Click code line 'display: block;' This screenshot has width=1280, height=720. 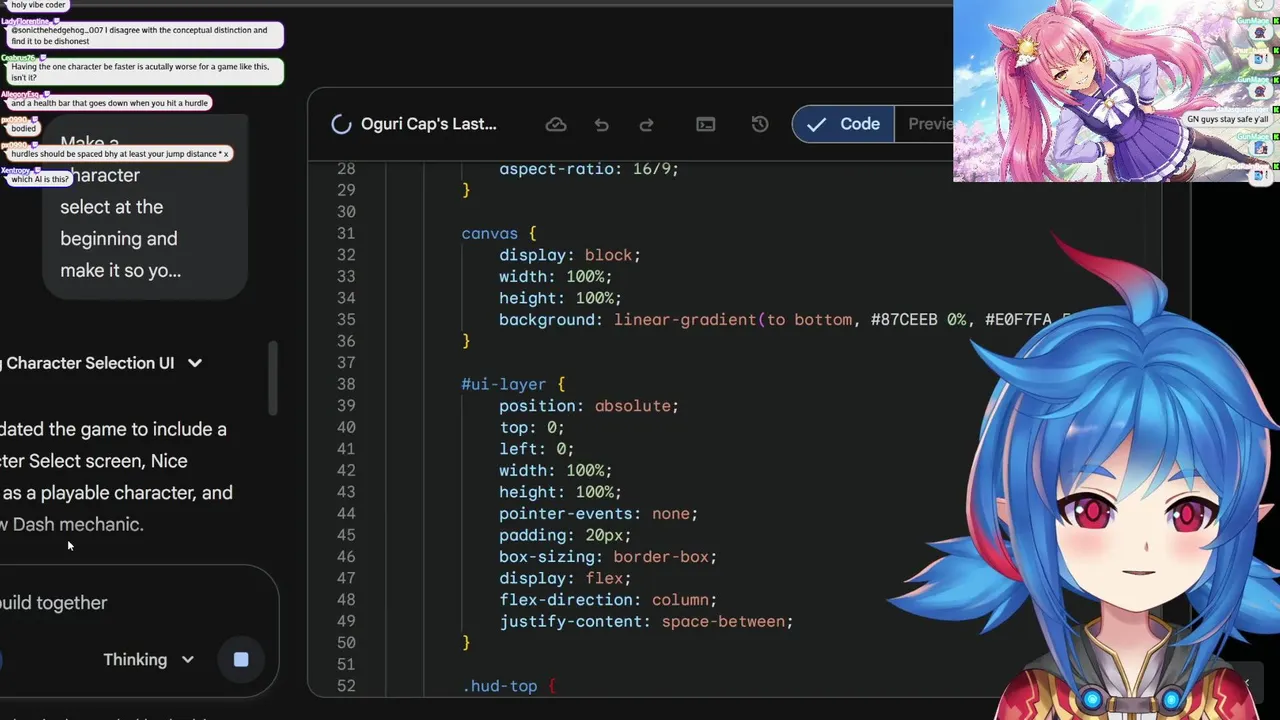[x=570, y=255]
